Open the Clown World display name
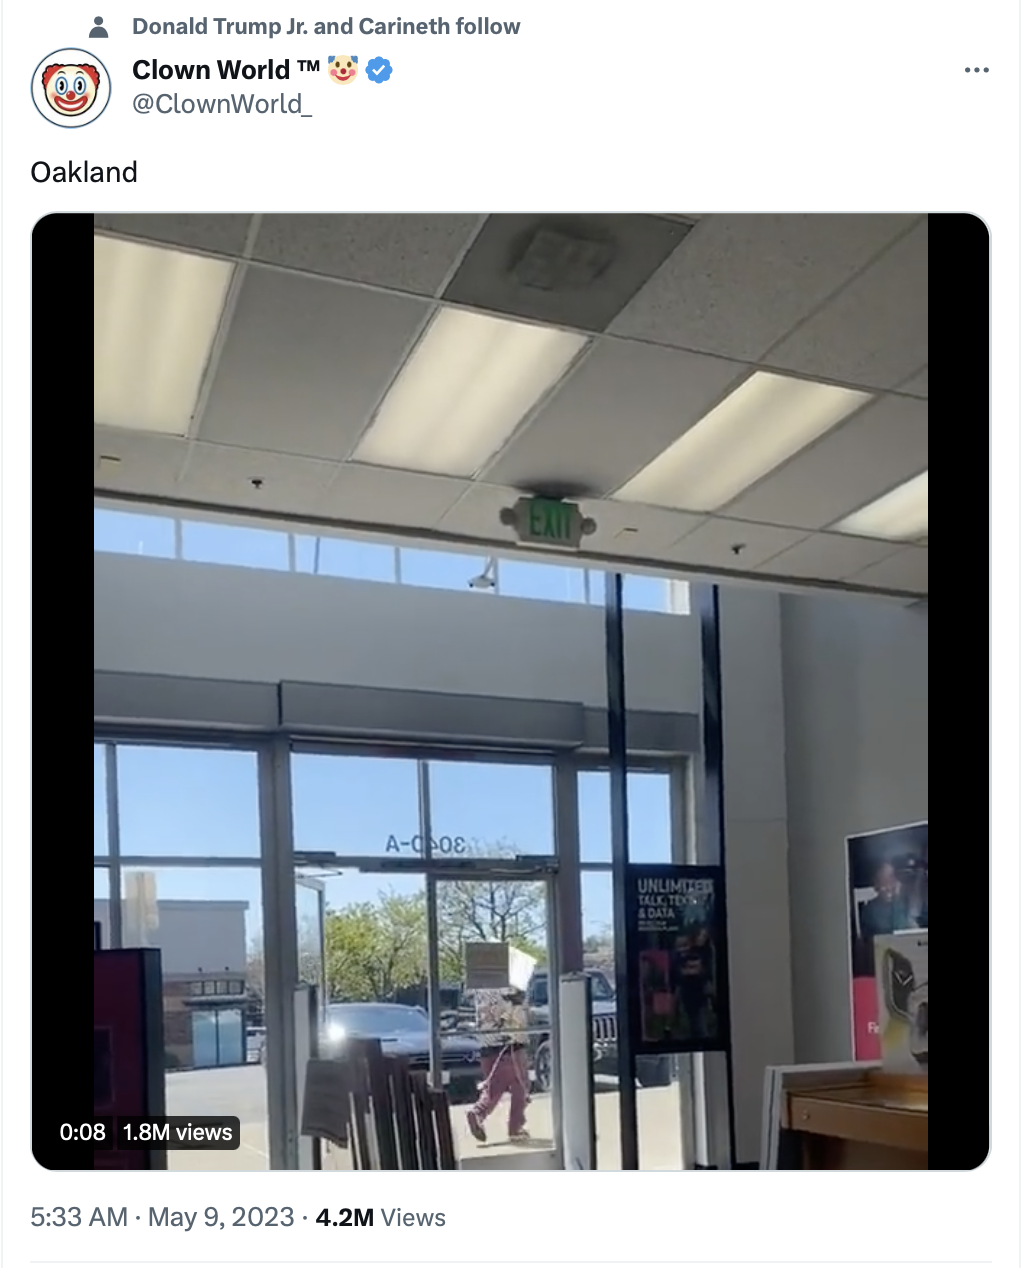Screen dimensions: 1034x1268 coord(211,70)
